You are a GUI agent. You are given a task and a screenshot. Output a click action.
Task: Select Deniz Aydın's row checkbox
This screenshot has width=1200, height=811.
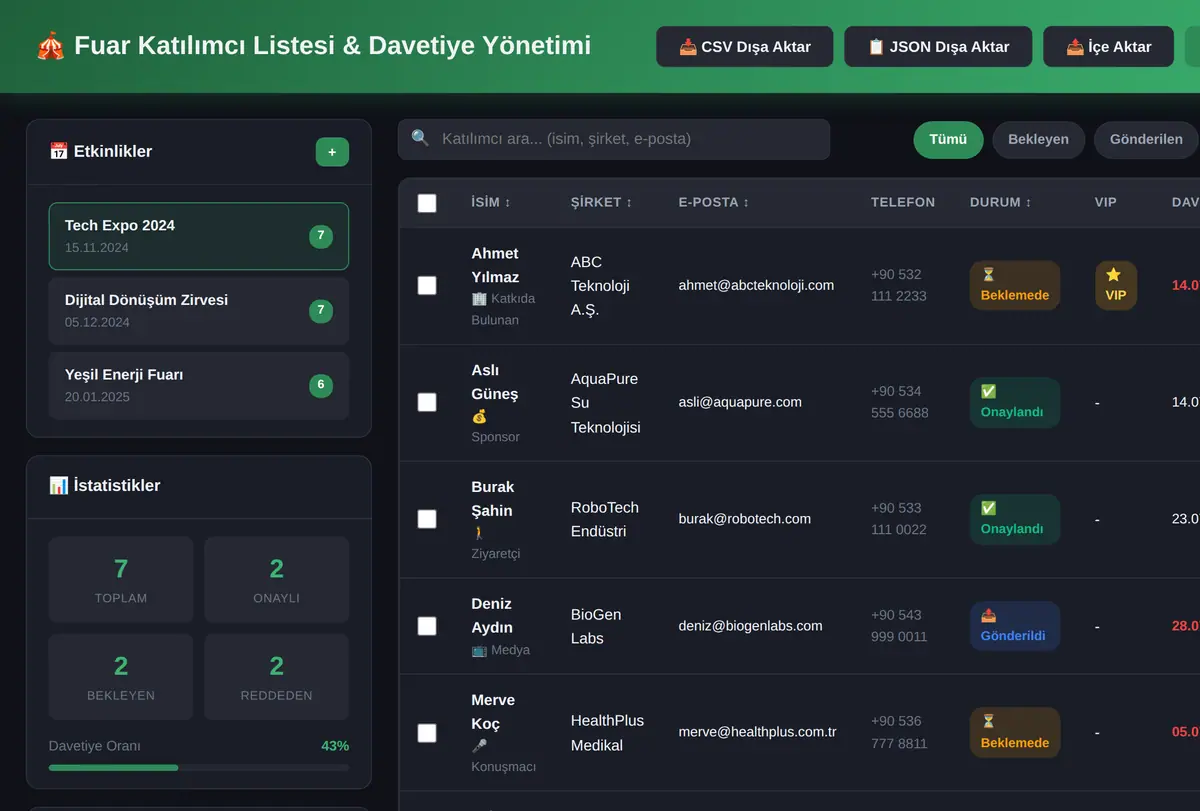click(x=427, y=626)
